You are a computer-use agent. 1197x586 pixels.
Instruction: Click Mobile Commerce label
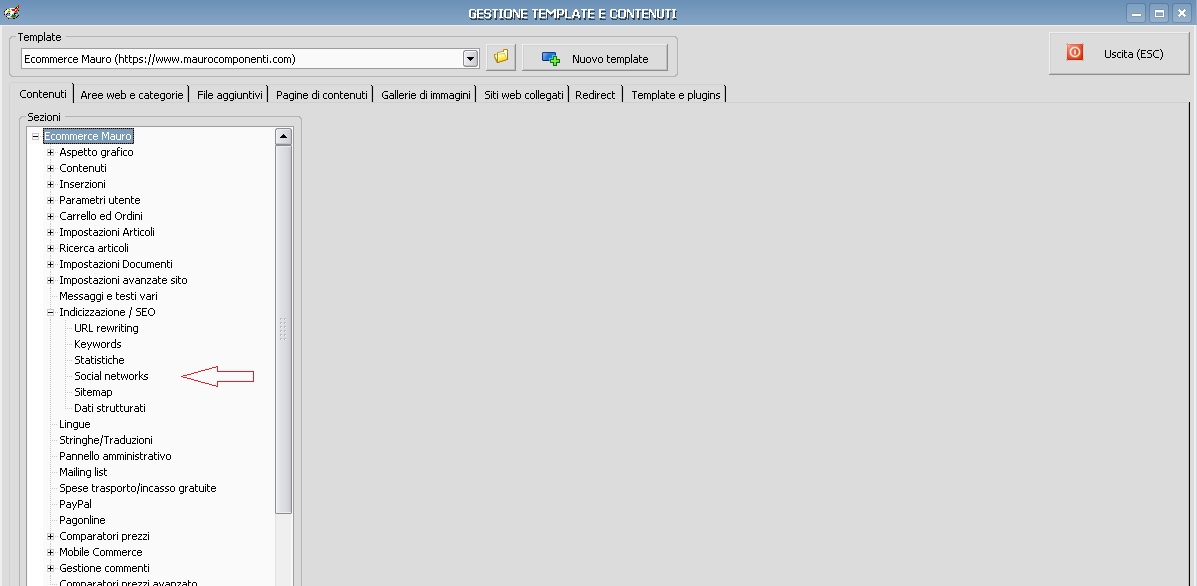[x=101, y=552]
